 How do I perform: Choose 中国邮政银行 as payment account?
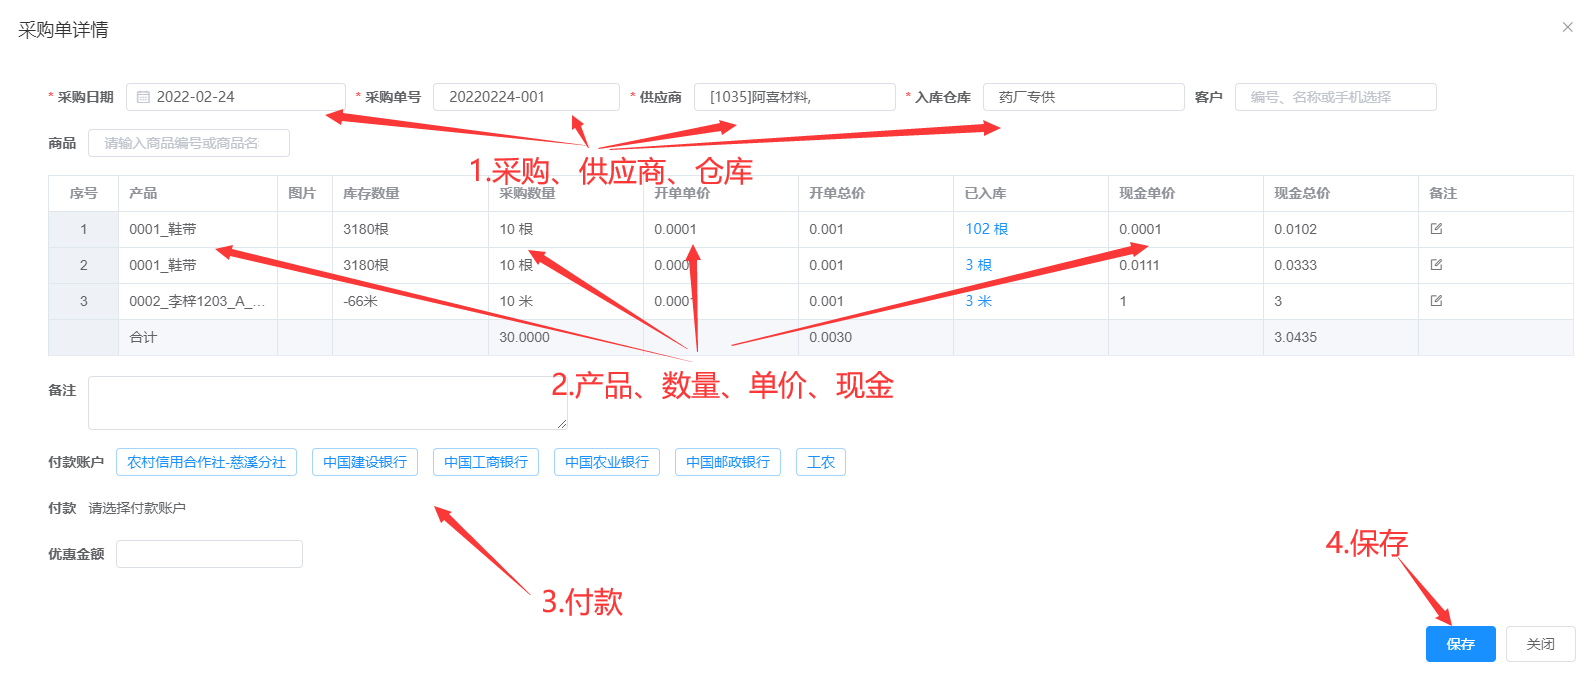tap(728, 462)
